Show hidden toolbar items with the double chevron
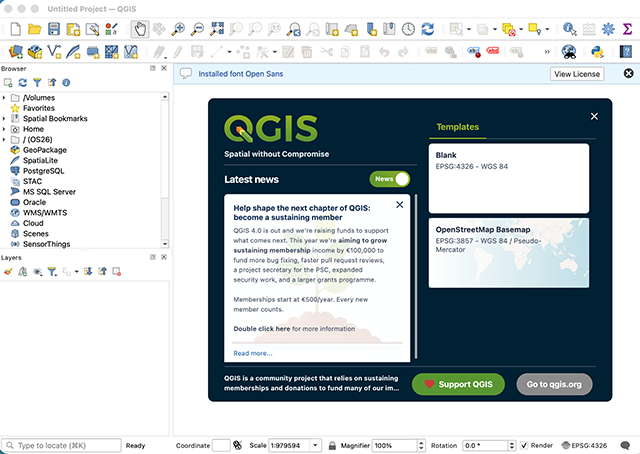 tap(547, 51)
